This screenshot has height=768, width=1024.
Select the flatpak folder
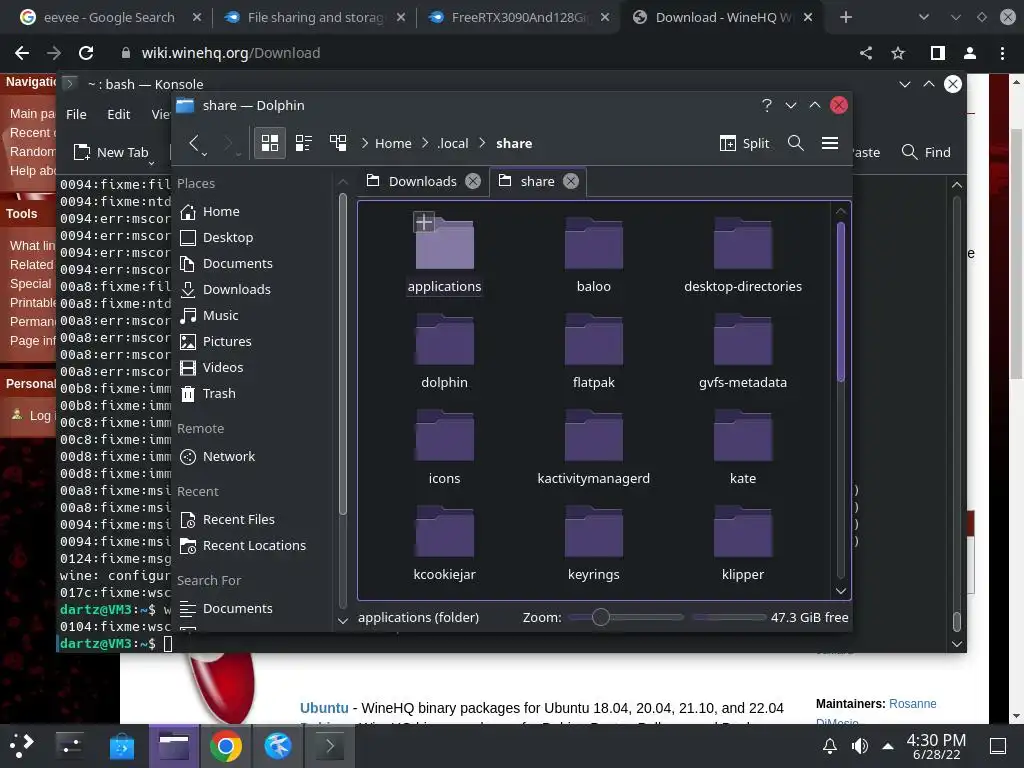pos(594,351)
